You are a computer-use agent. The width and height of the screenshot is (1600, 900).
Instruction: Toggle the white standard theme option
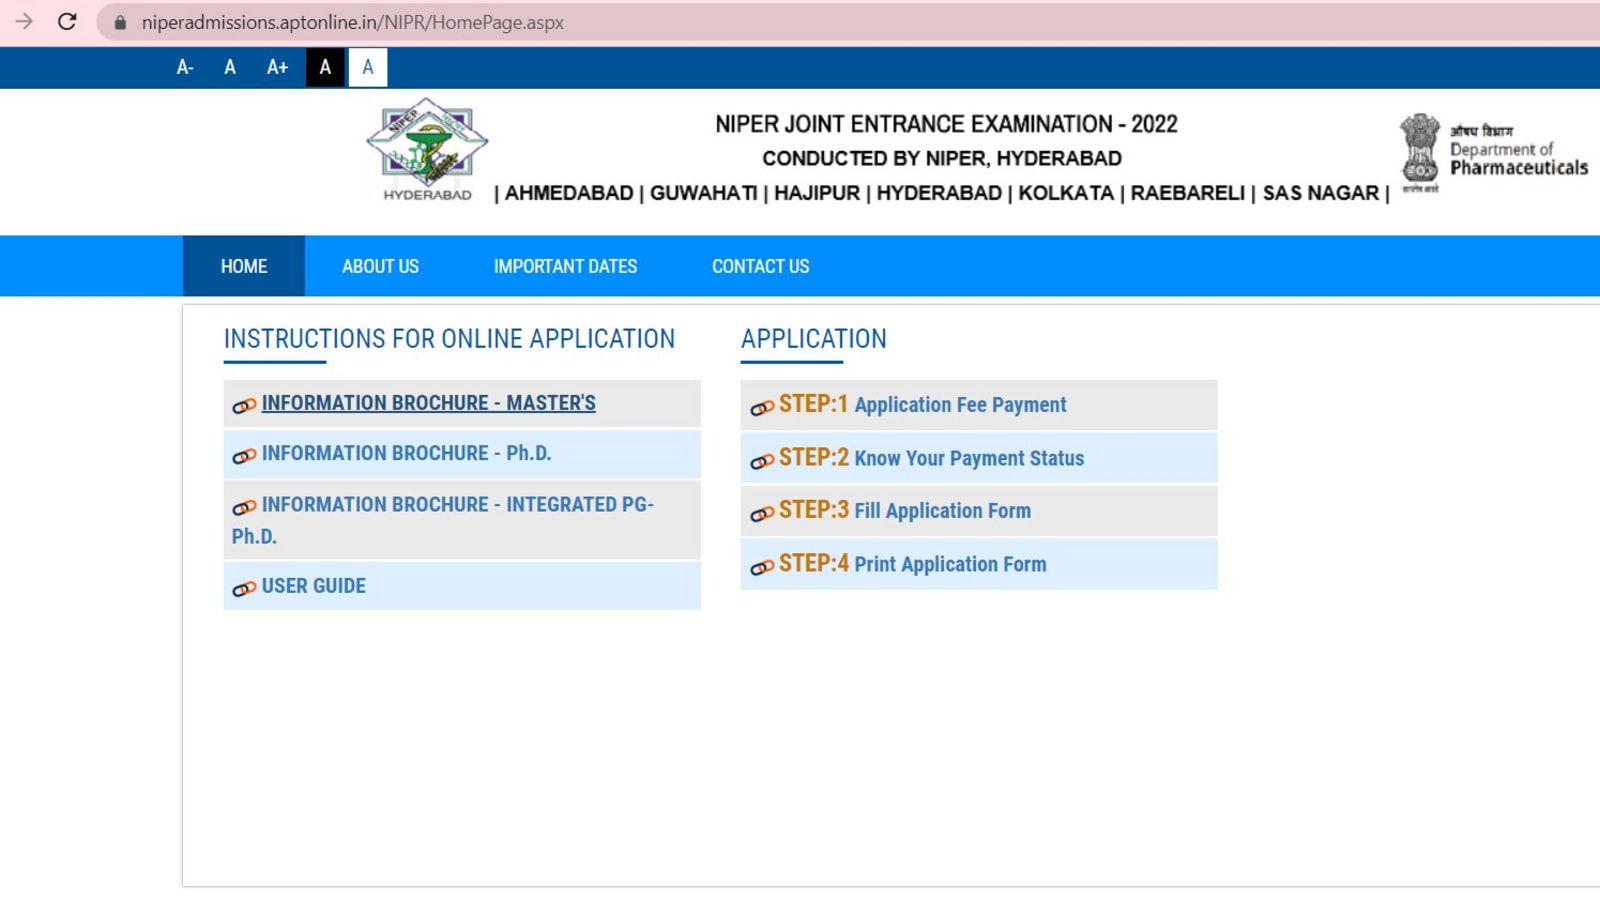[367, 67]
